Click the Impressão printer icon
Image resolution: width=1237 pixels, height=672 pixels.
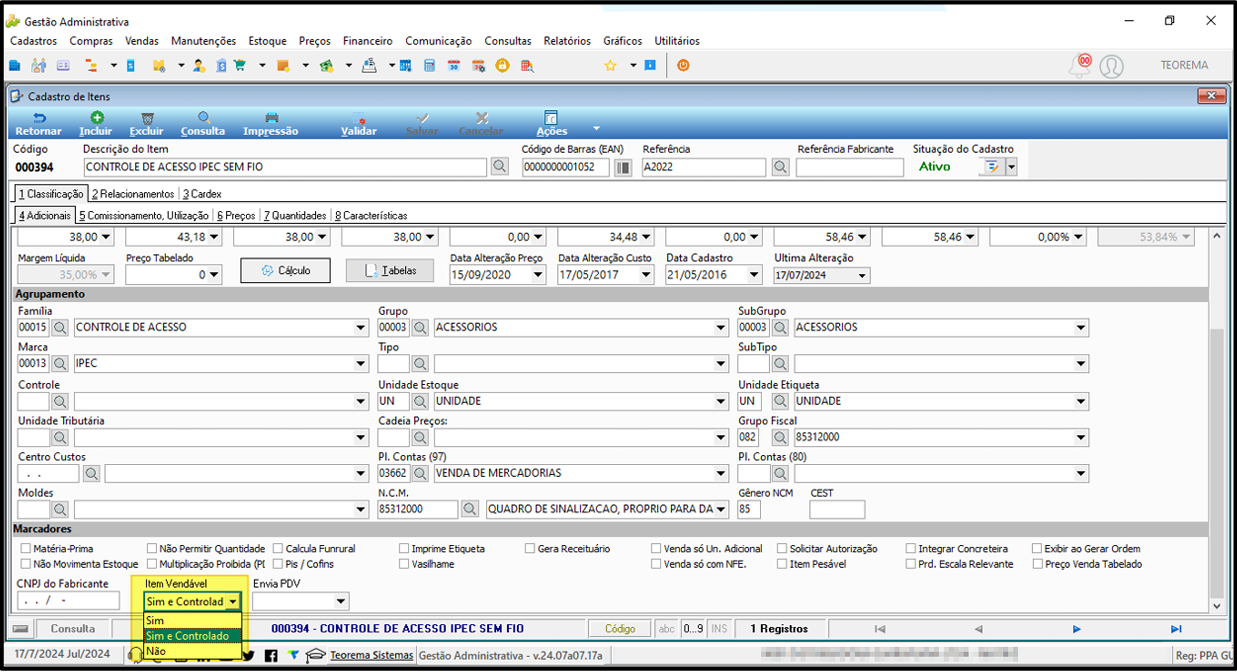[271, 118]
